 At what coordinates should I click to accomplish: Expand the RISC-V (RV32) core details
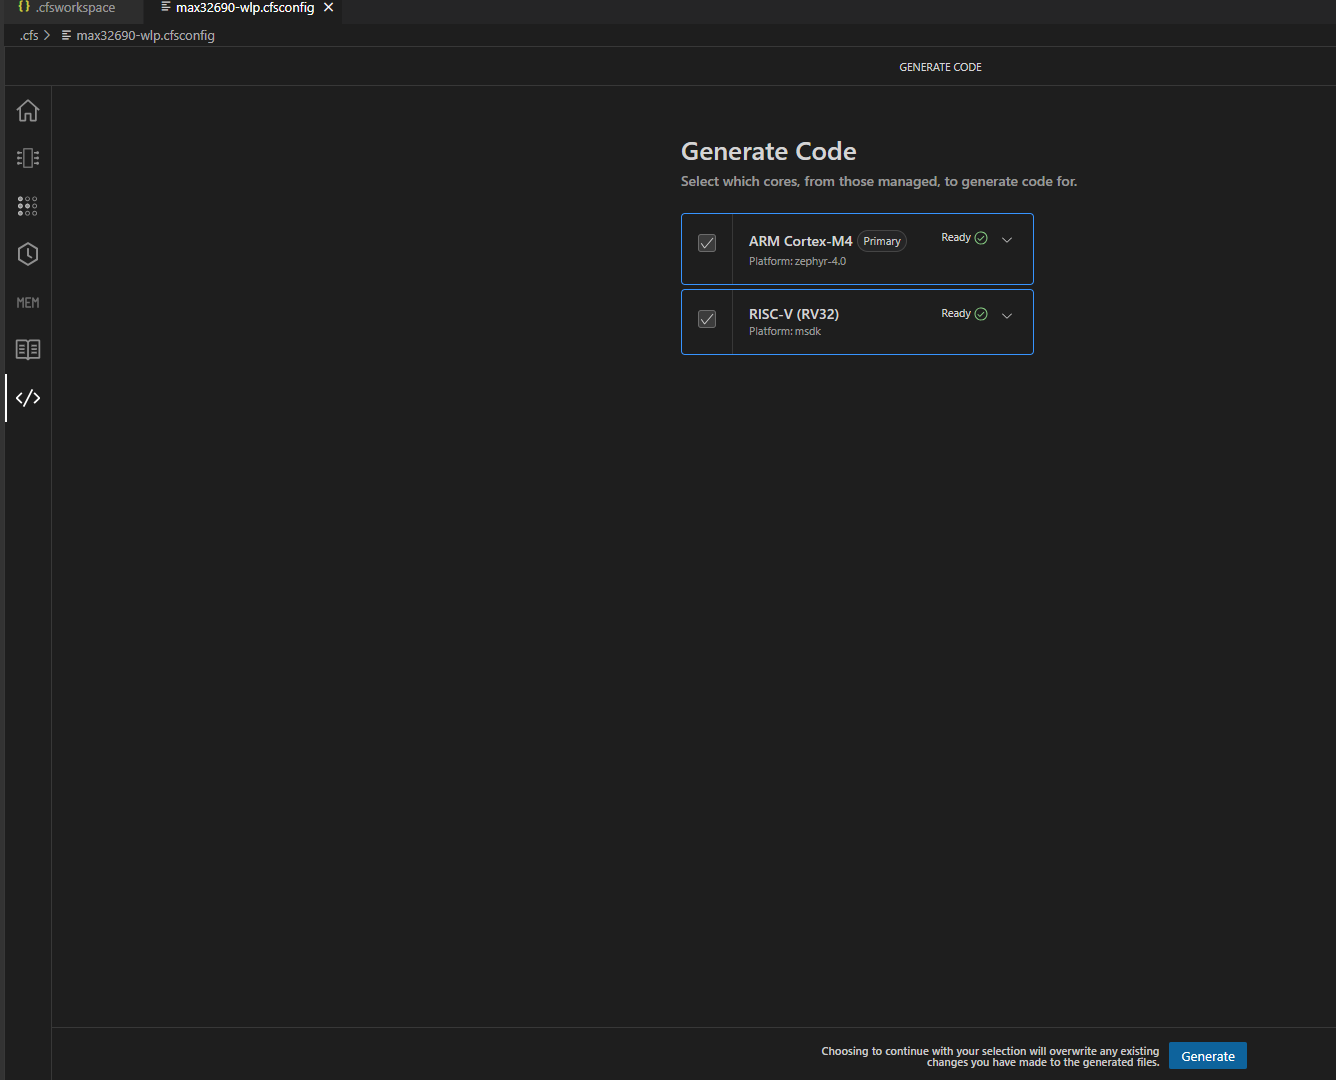coord(1007,315)
